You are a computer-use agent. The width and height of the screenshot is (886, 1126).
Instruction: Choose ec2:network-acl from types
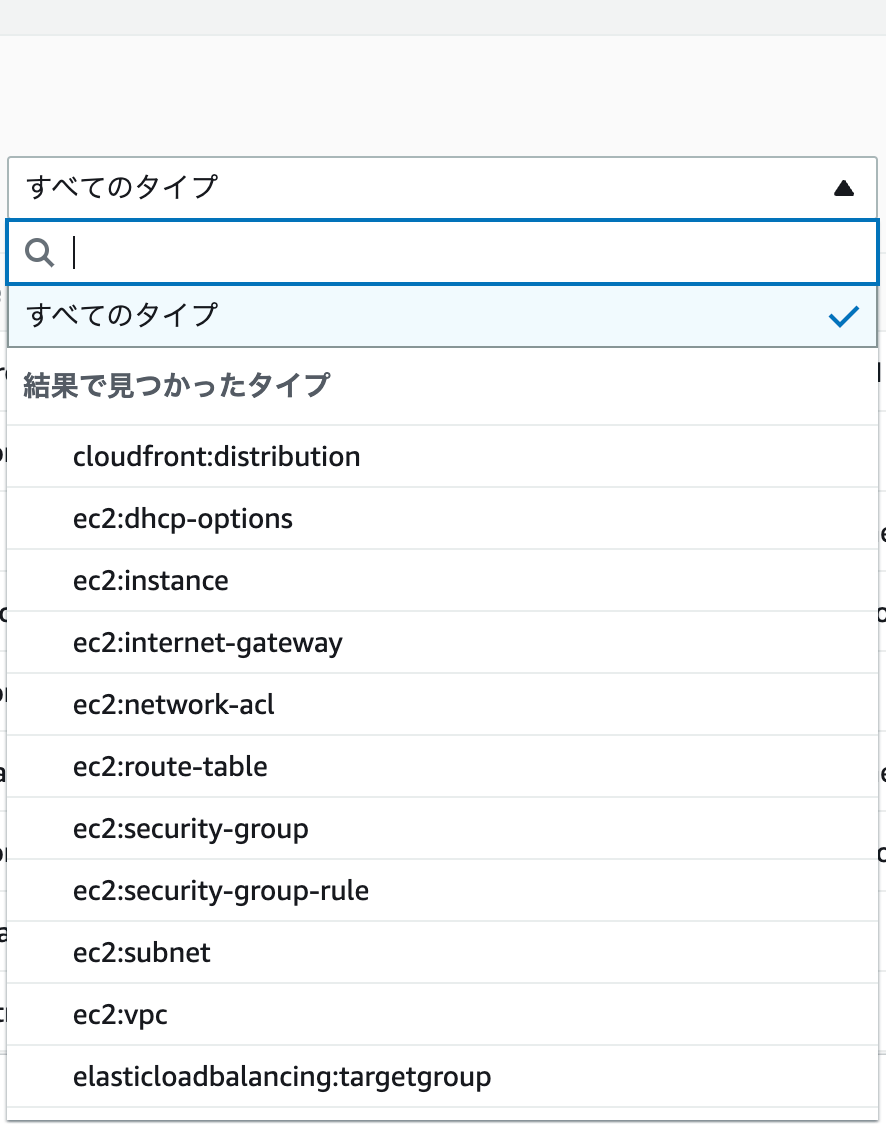(442, 704)
